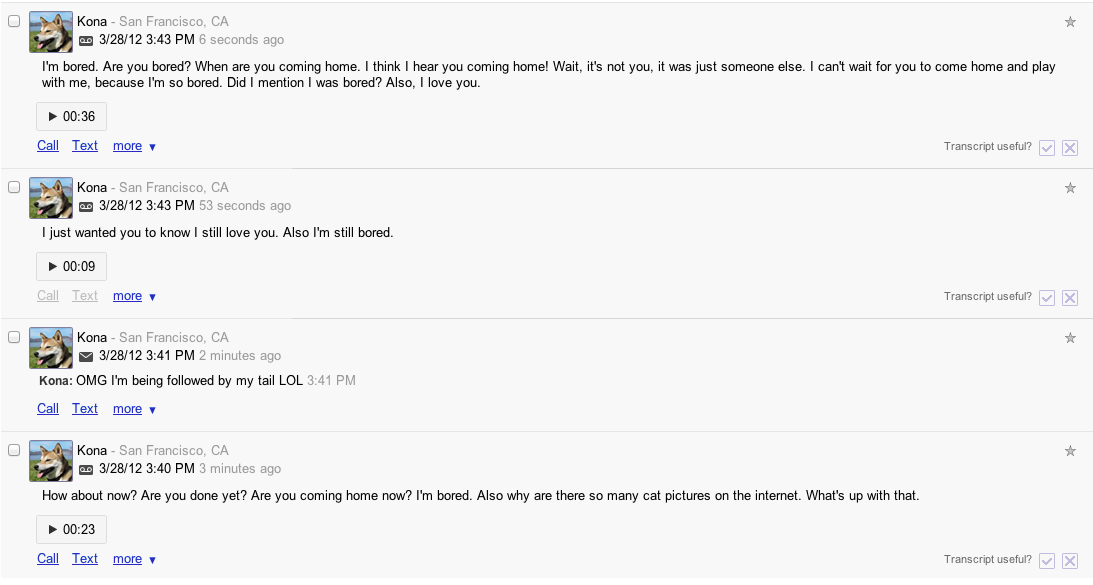Tick the checkbox for the text message
Screen dimensions: 1093x585
pos(15,337)
